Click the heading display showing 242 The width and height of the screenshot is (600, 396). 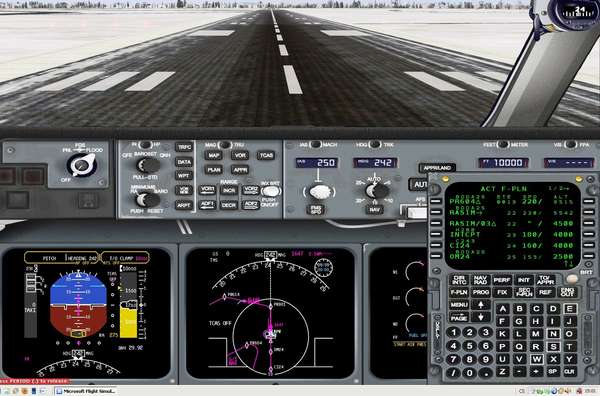click(375, 163)
